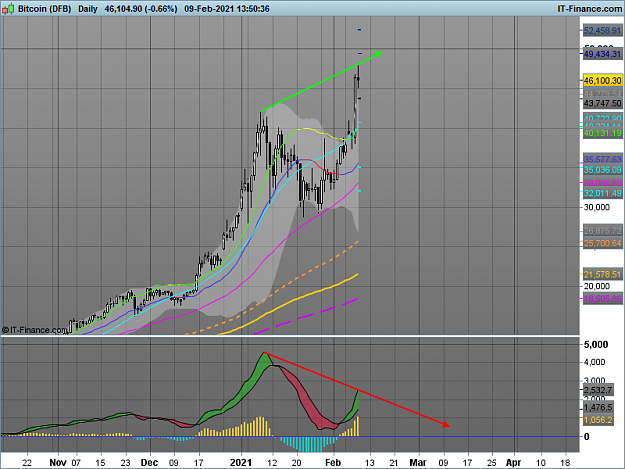Select the green 40,131.19 price label
Screen dimensions: 625x469
(602, 133)
